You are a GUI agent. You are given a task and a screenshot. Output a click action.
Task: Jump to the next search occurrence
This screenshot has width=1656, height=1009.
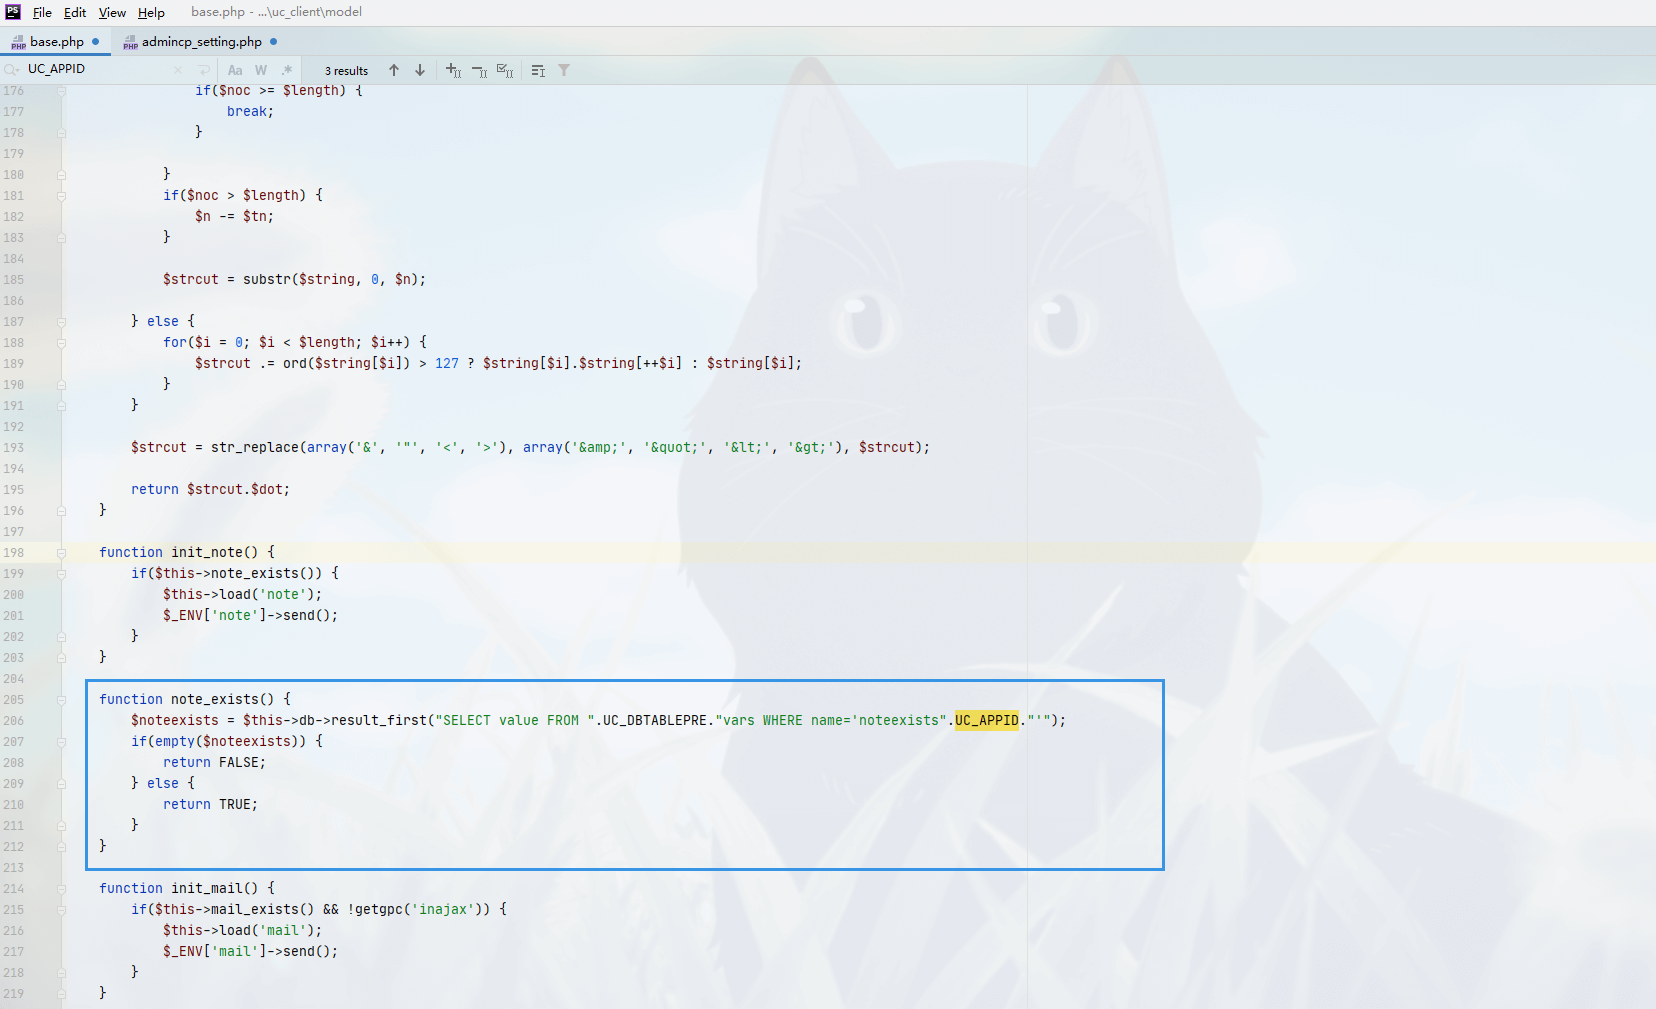tap(420, 70)
